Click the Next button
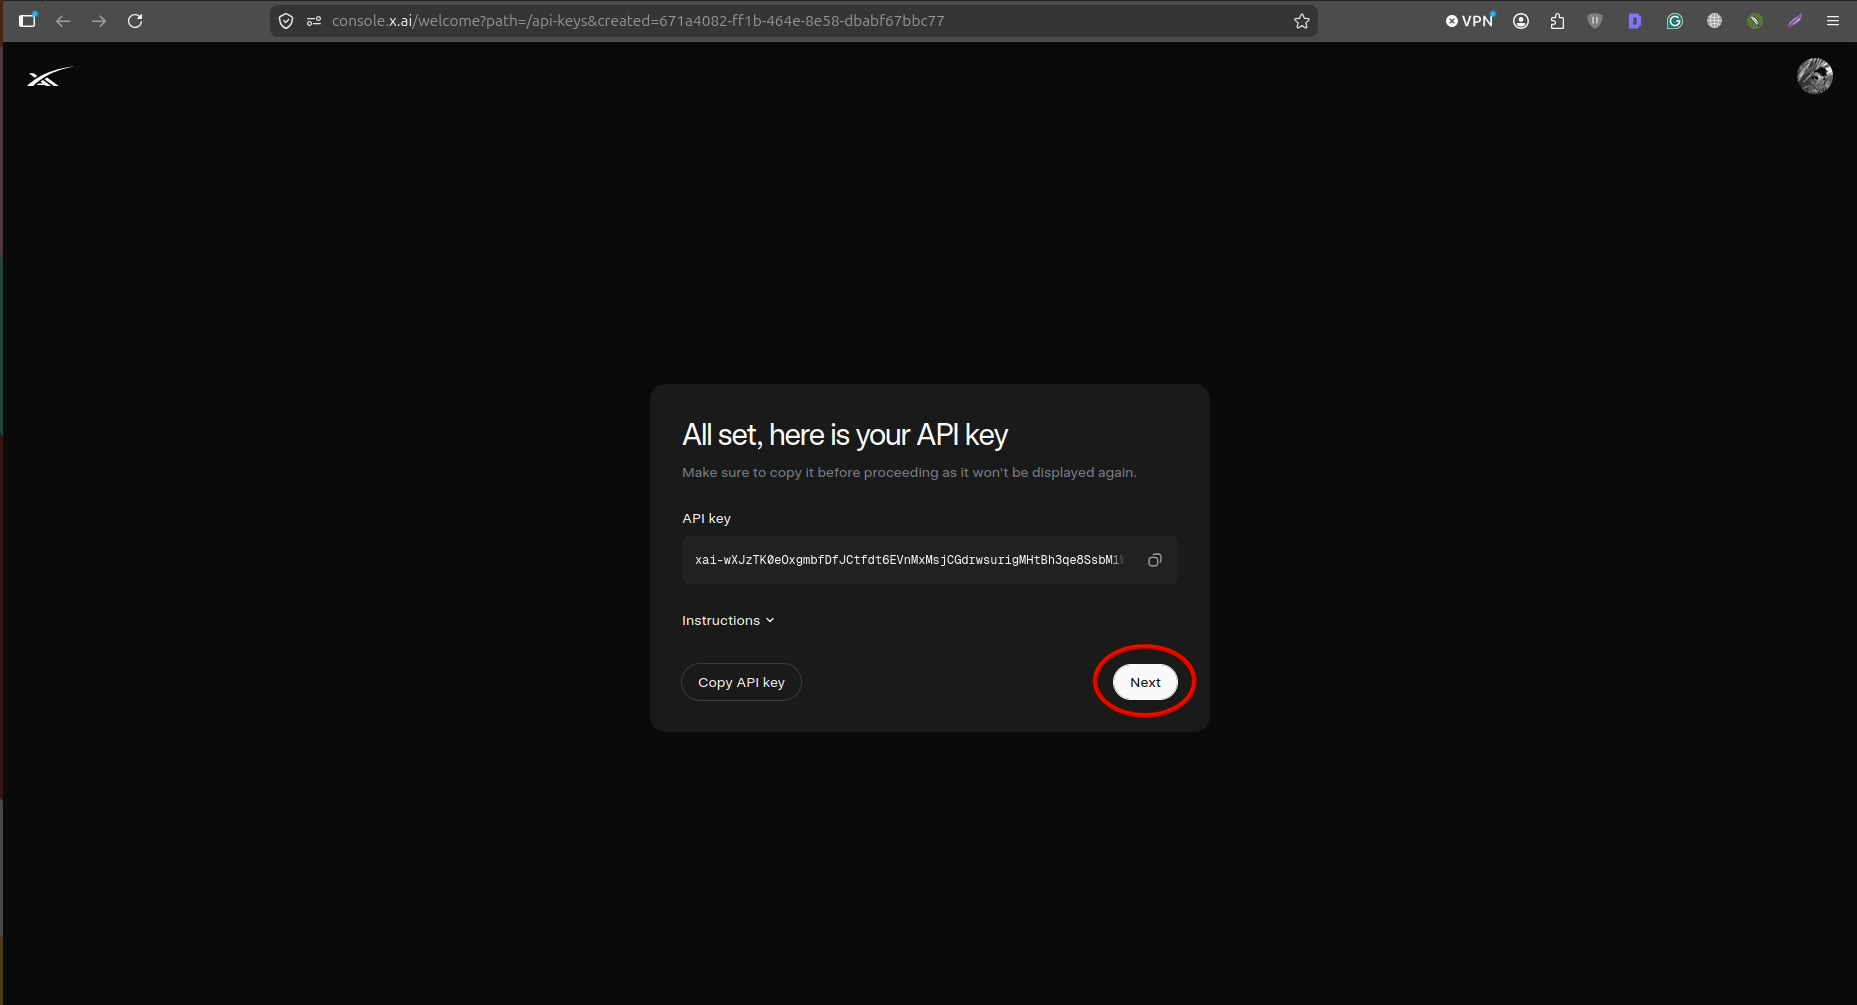 (1145, 682)
